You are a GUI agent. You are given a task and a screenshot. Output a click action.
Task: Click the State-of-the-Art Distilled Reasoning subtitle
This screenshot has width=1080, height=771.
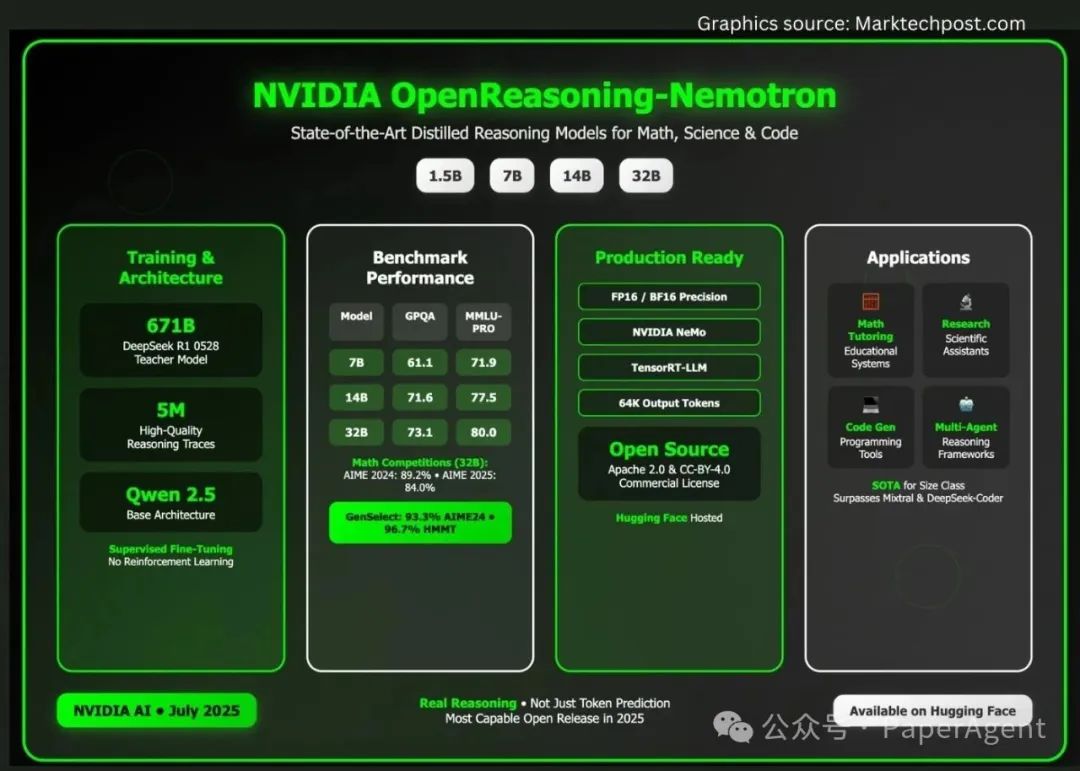coord(544,133)
